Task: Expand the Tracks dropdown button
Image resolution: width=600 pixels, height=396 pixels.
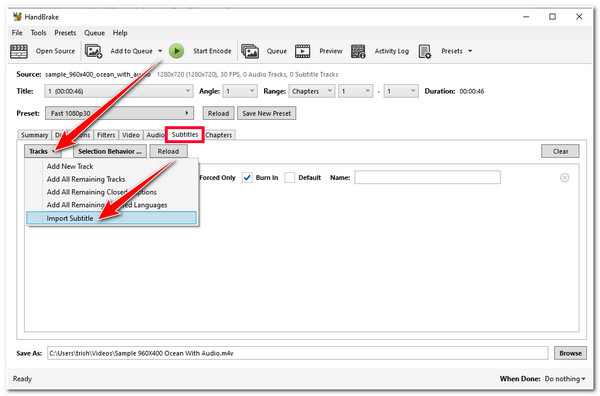Action: point(43,152)
